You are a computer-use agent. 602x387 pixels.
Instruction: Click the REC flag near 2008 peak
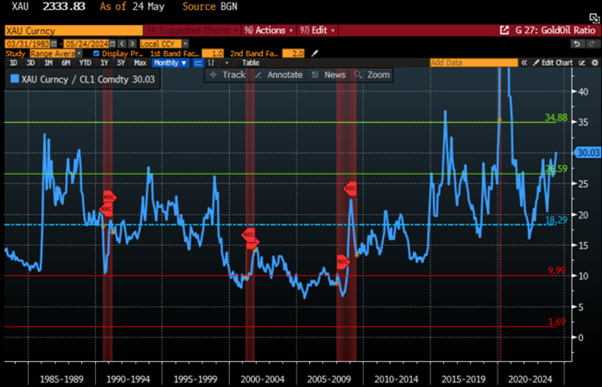click(350, 189)
